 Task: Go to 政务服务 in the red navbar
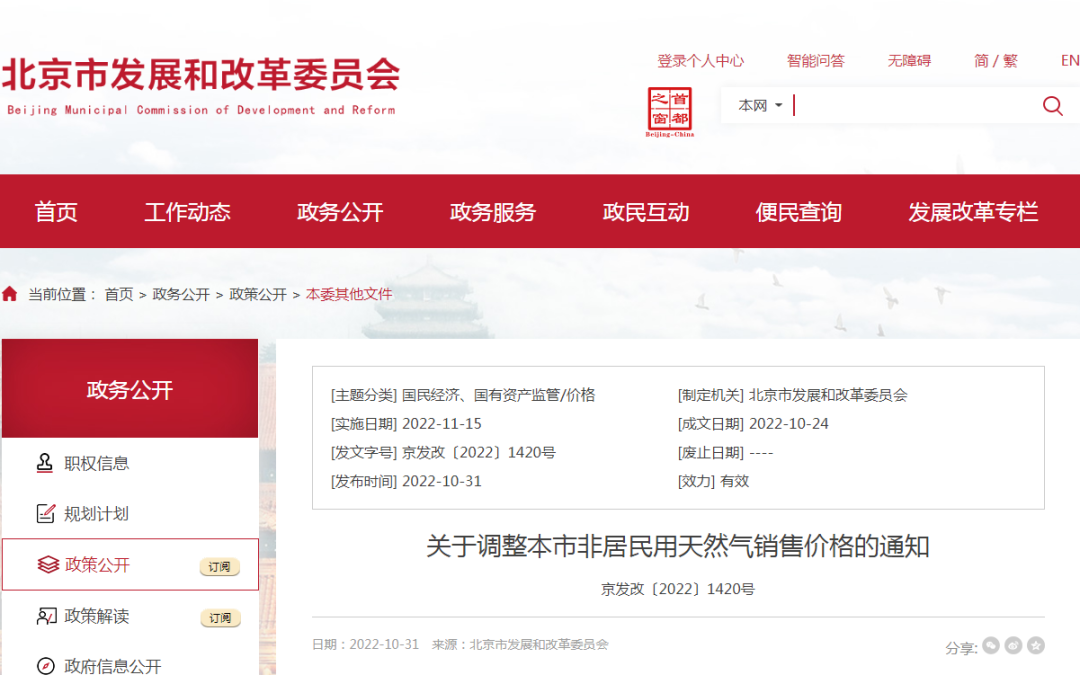(493, 212)
